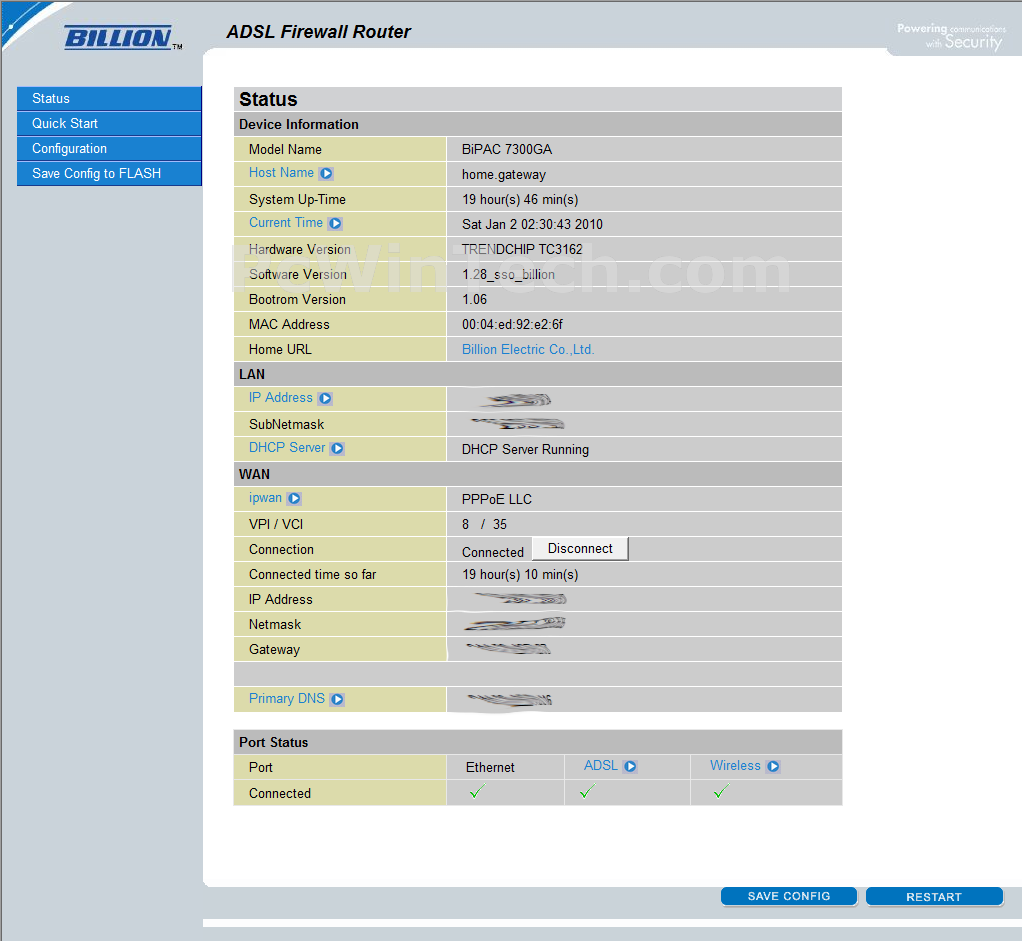The width and height of the screenshot is (1022, 941).
Task: Click the home.gateway host name value
Action: tap(503, 175)
